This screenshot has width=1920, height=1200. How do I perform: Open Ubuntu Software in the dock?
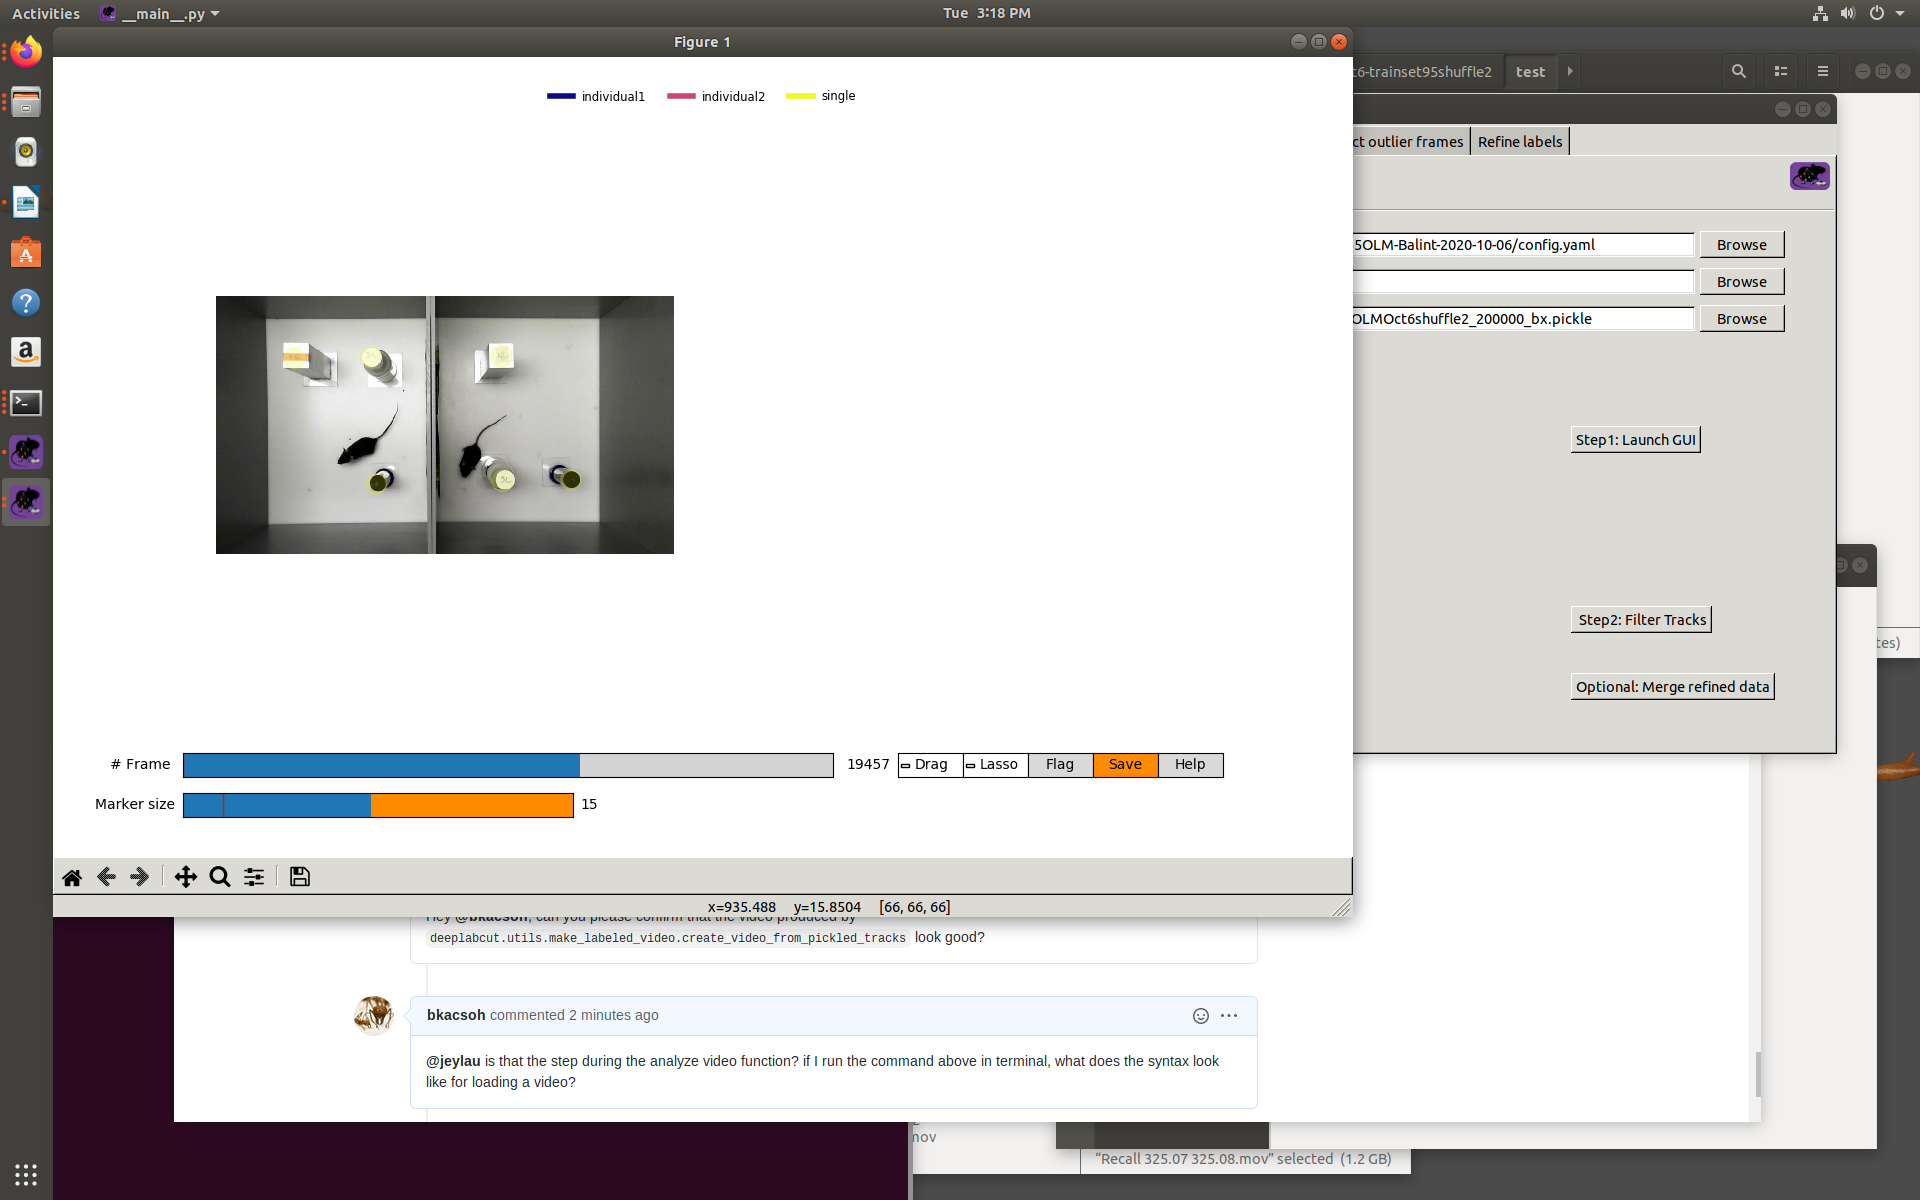(26, 252)
